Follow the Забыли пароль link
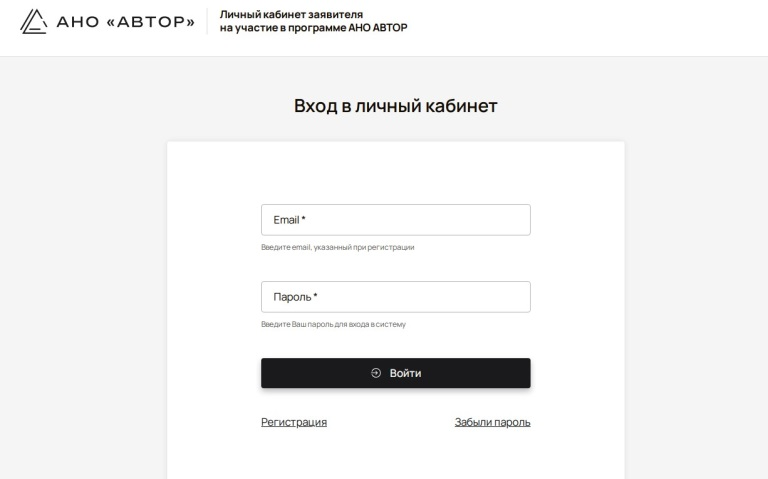Viewport: 768px width, 479px height. pyautogui.click(x=492, y=422)
